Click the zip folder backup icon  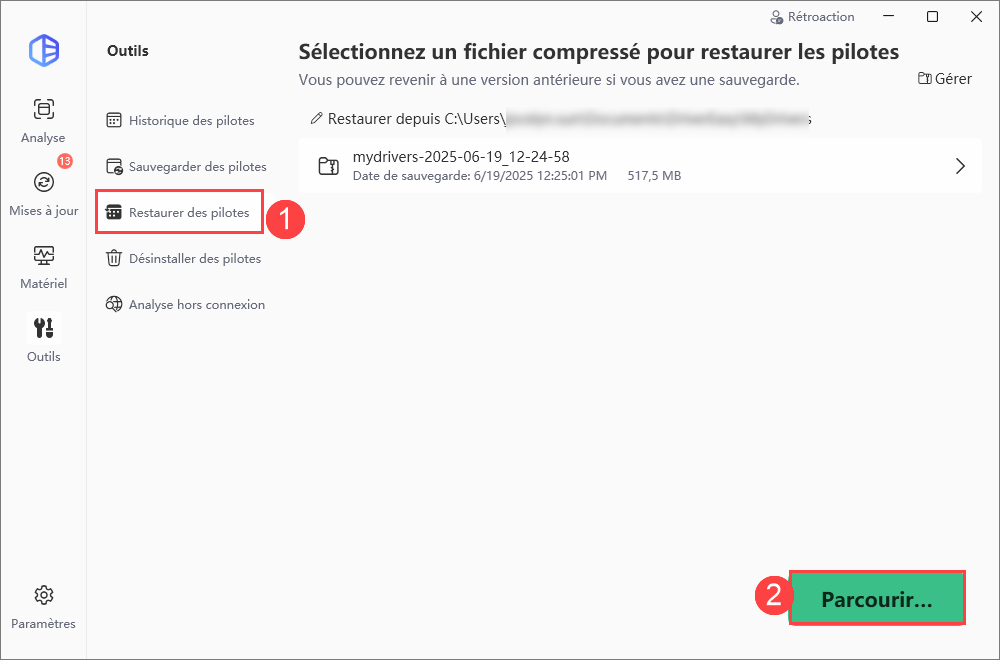coord(328,166)
